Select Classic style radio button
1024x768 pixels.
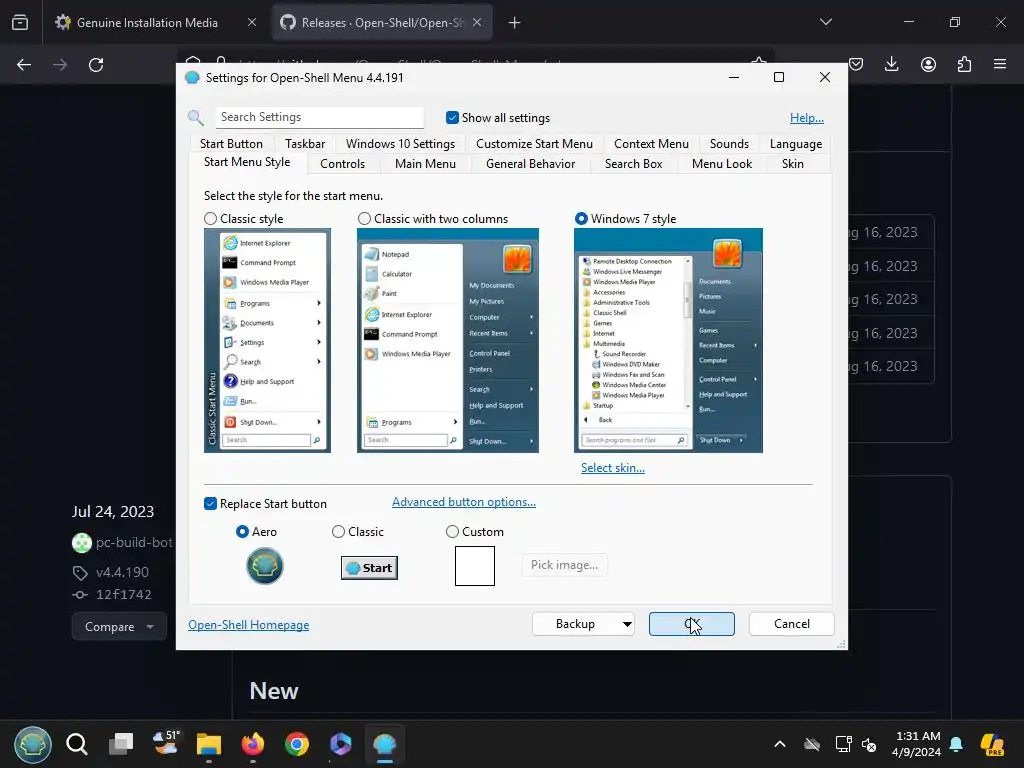pyautogui.click(x=210, y=219)
